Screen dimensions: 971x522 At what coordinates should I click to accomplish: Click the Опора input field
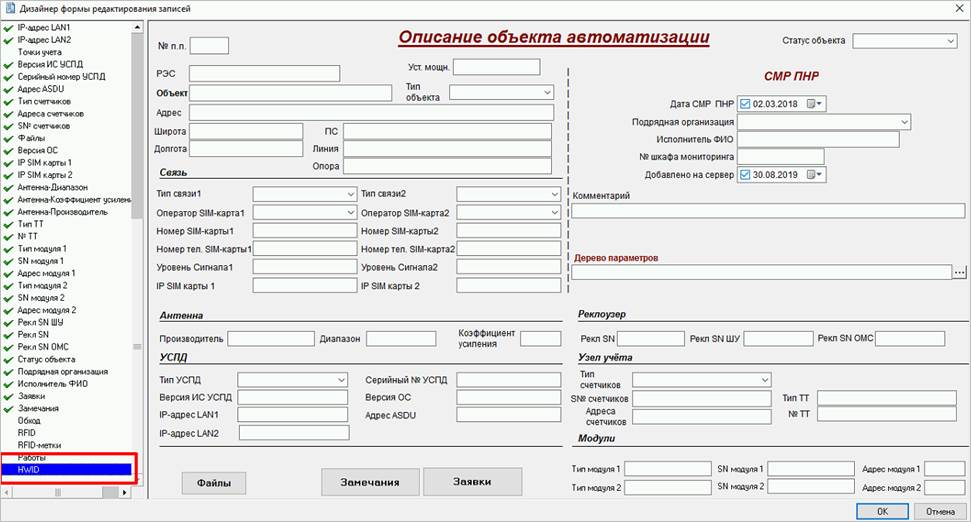pyautogui.click(x=447, y=166)
